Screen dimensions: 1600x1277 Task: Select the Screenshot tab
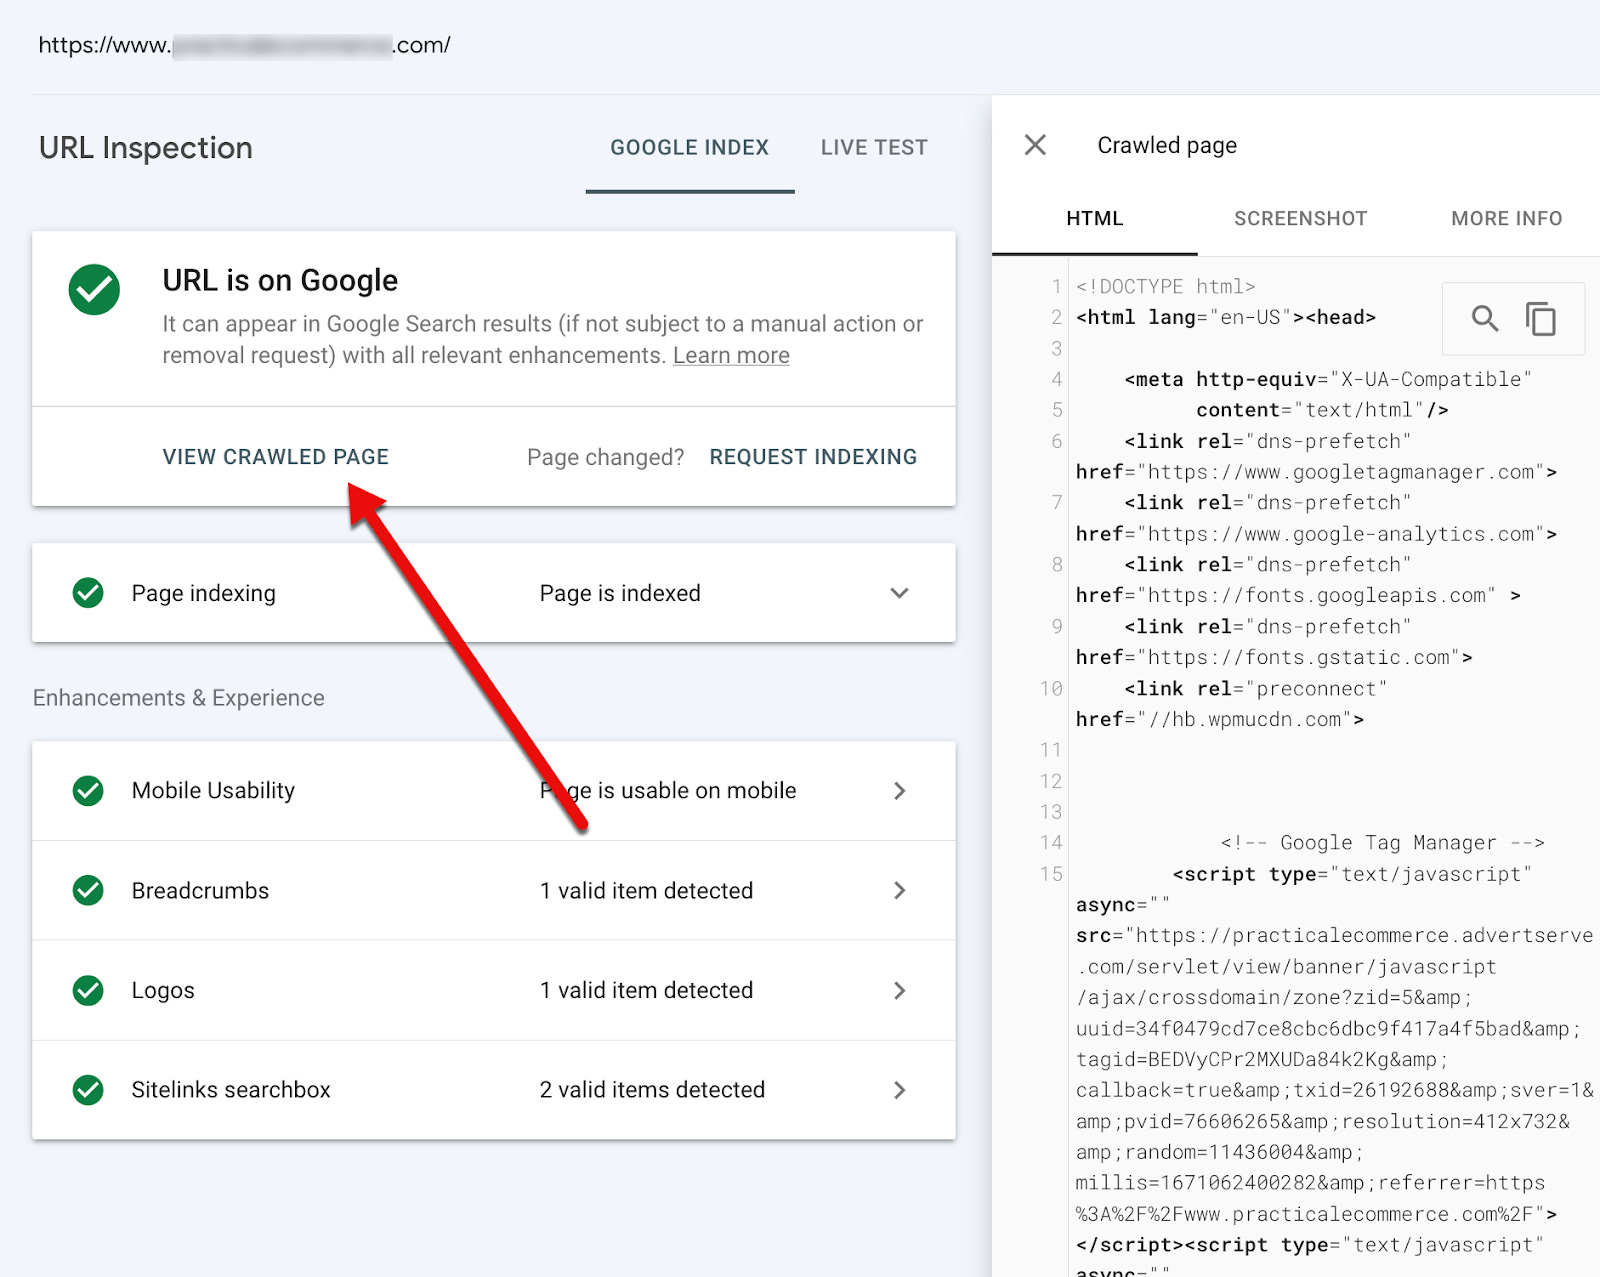1300,218
